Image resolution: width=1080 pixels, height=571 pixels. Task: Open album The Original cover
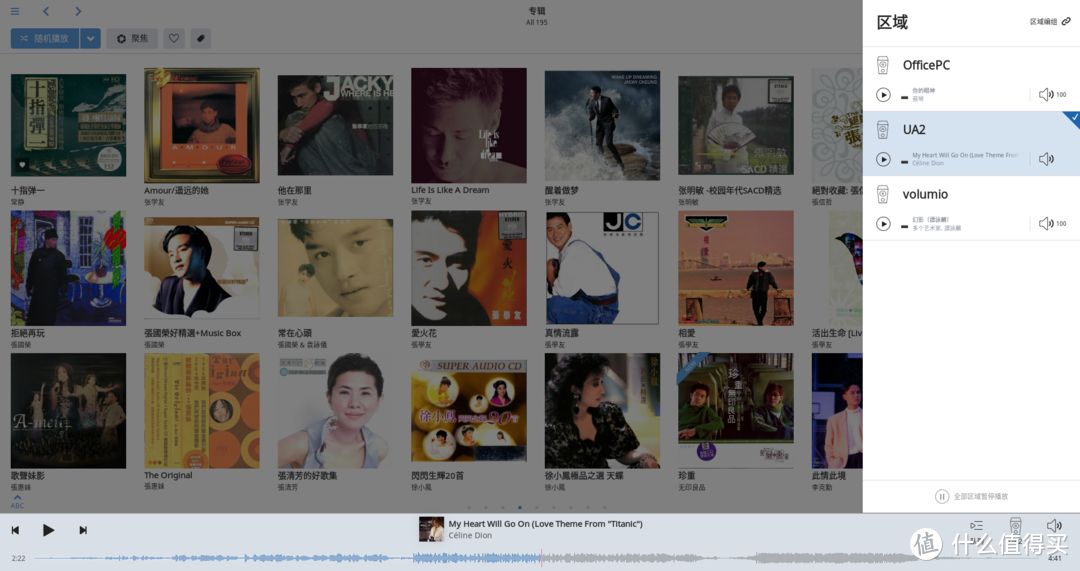pos(202,411)
